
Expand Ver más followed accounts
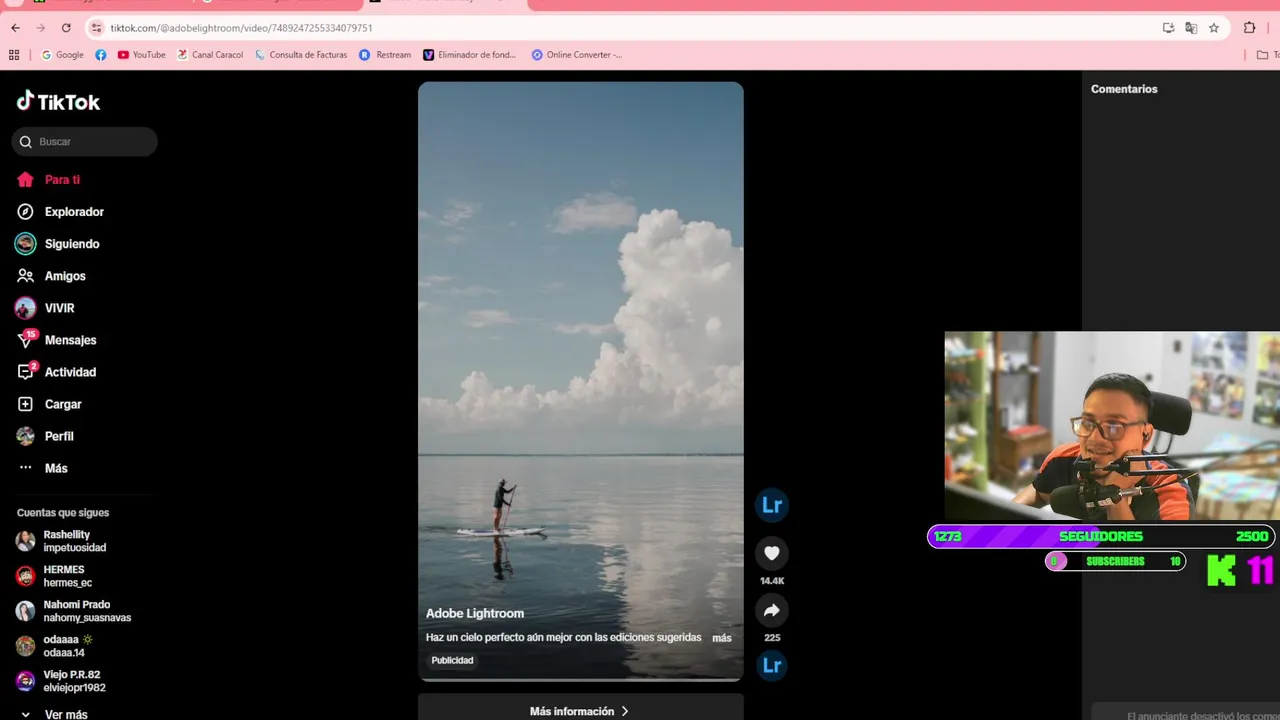(x=65, y=715)
